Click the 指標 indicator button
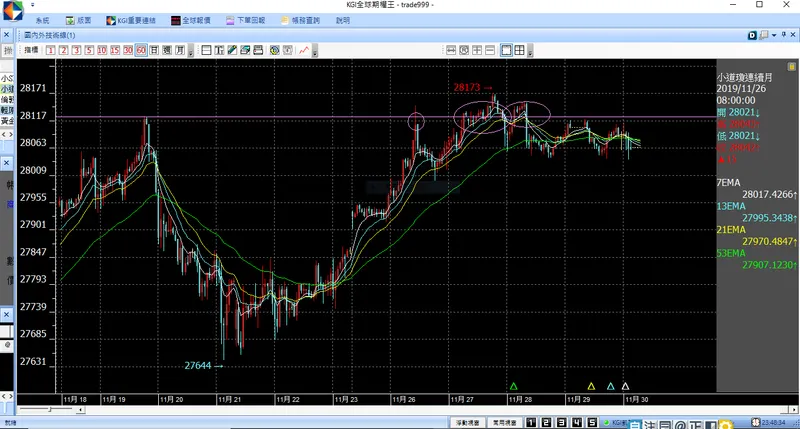The width and height of the screenshot is (800, 429). tap(31, 50)
